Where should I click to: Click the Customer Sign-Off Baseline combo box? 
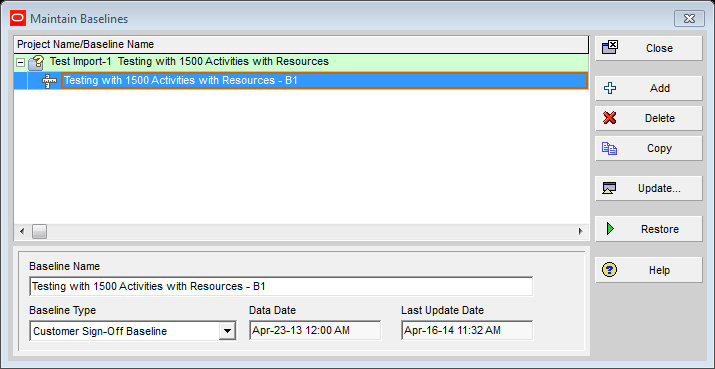pyautogui.click(x=133, y=331)
